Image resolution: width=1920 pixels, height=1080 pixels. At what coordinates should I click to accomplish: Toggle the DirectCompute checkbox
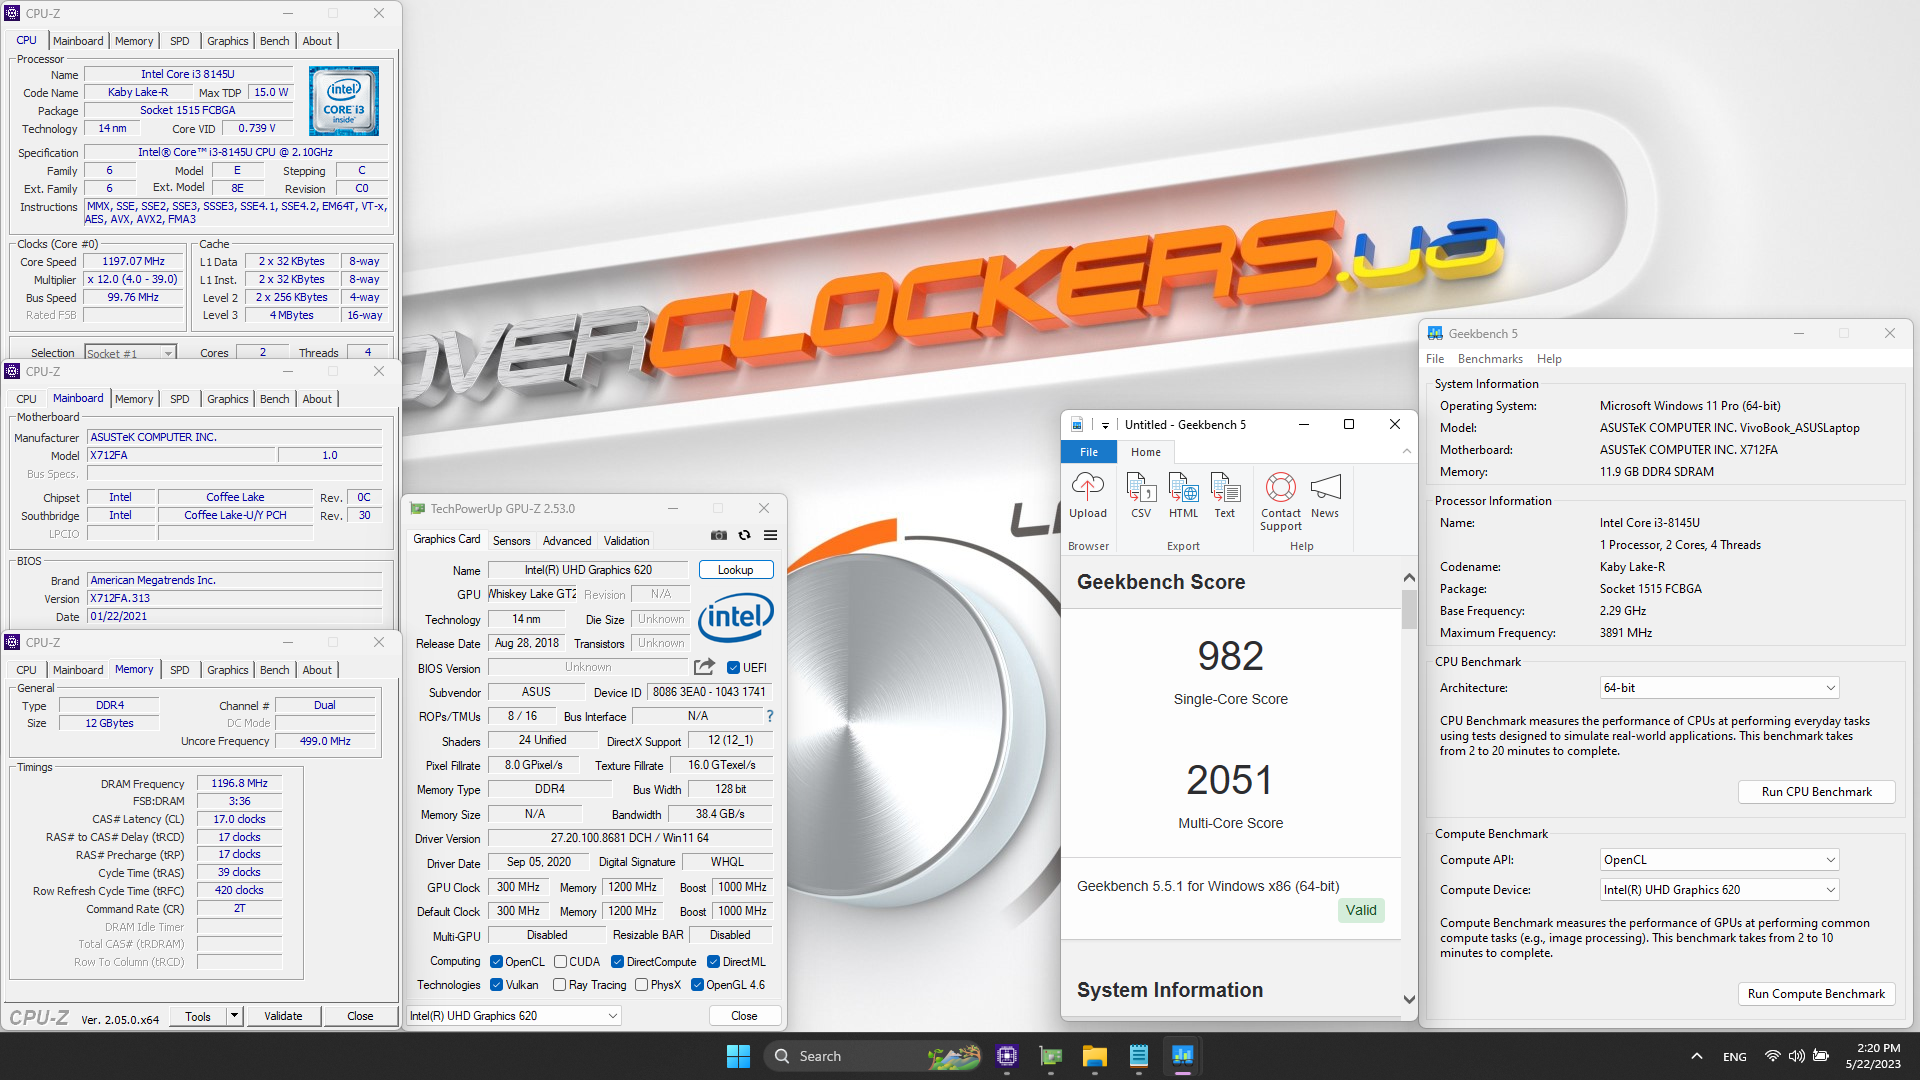click(x=618, y=962)
